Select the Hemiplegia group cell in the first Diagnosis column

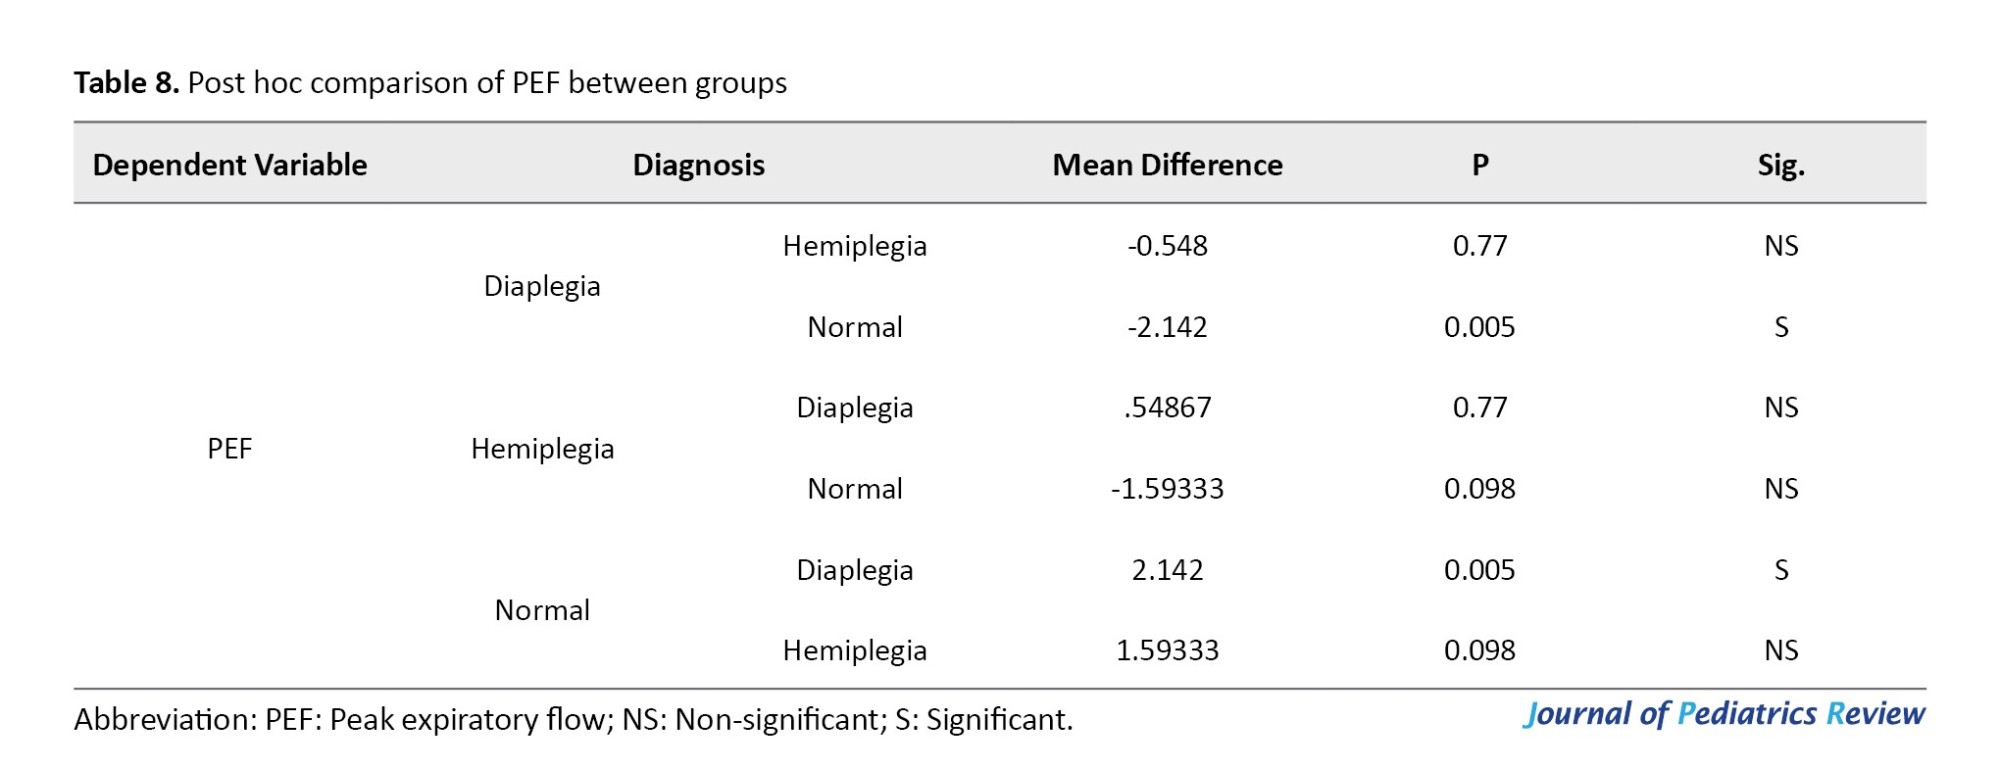coord(542,449)
